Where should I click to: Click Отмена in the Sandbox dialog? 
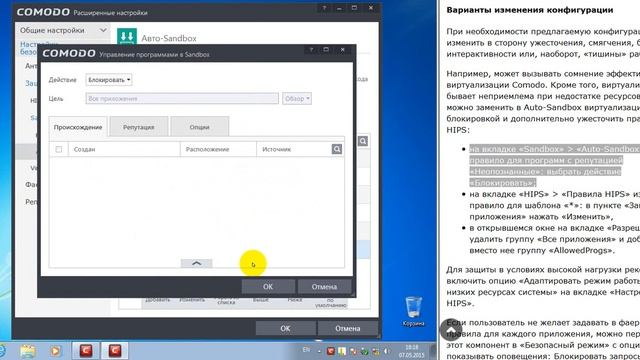(x=324, y=287)
